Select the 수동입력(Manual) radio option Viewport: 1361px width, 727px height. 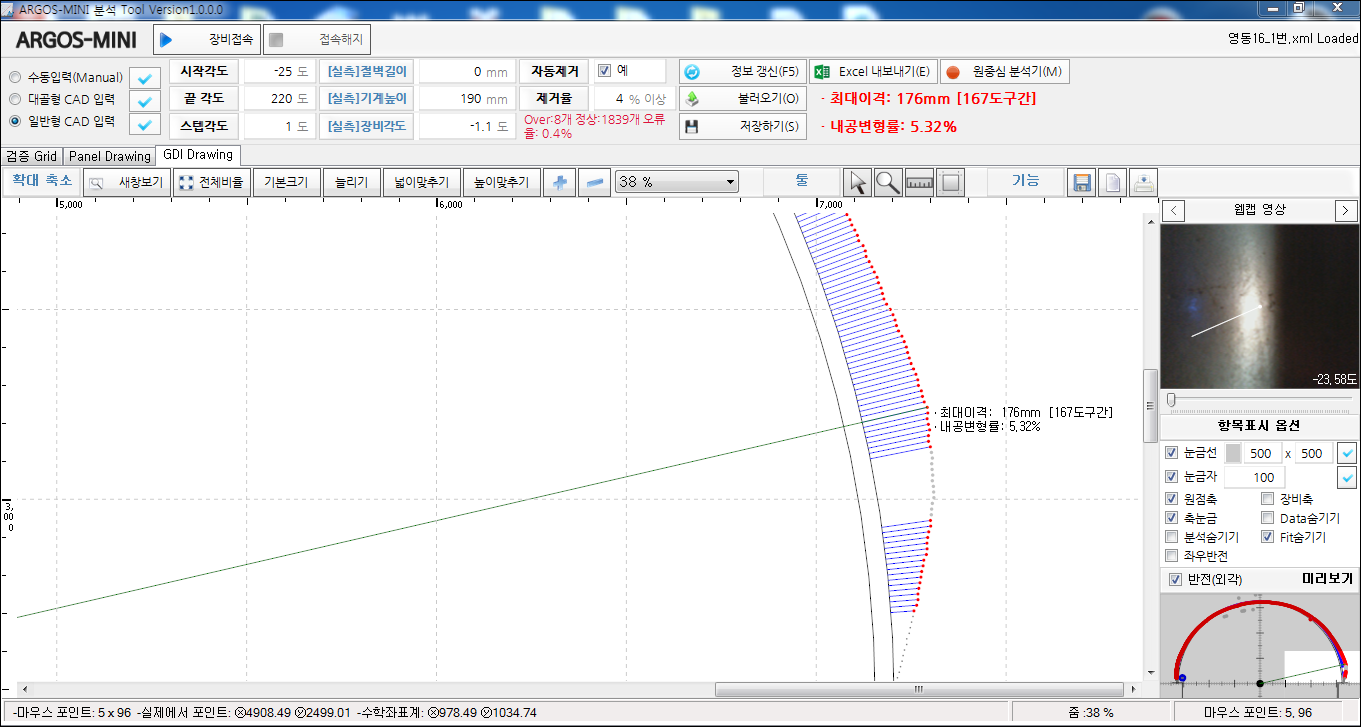(15, 78)
